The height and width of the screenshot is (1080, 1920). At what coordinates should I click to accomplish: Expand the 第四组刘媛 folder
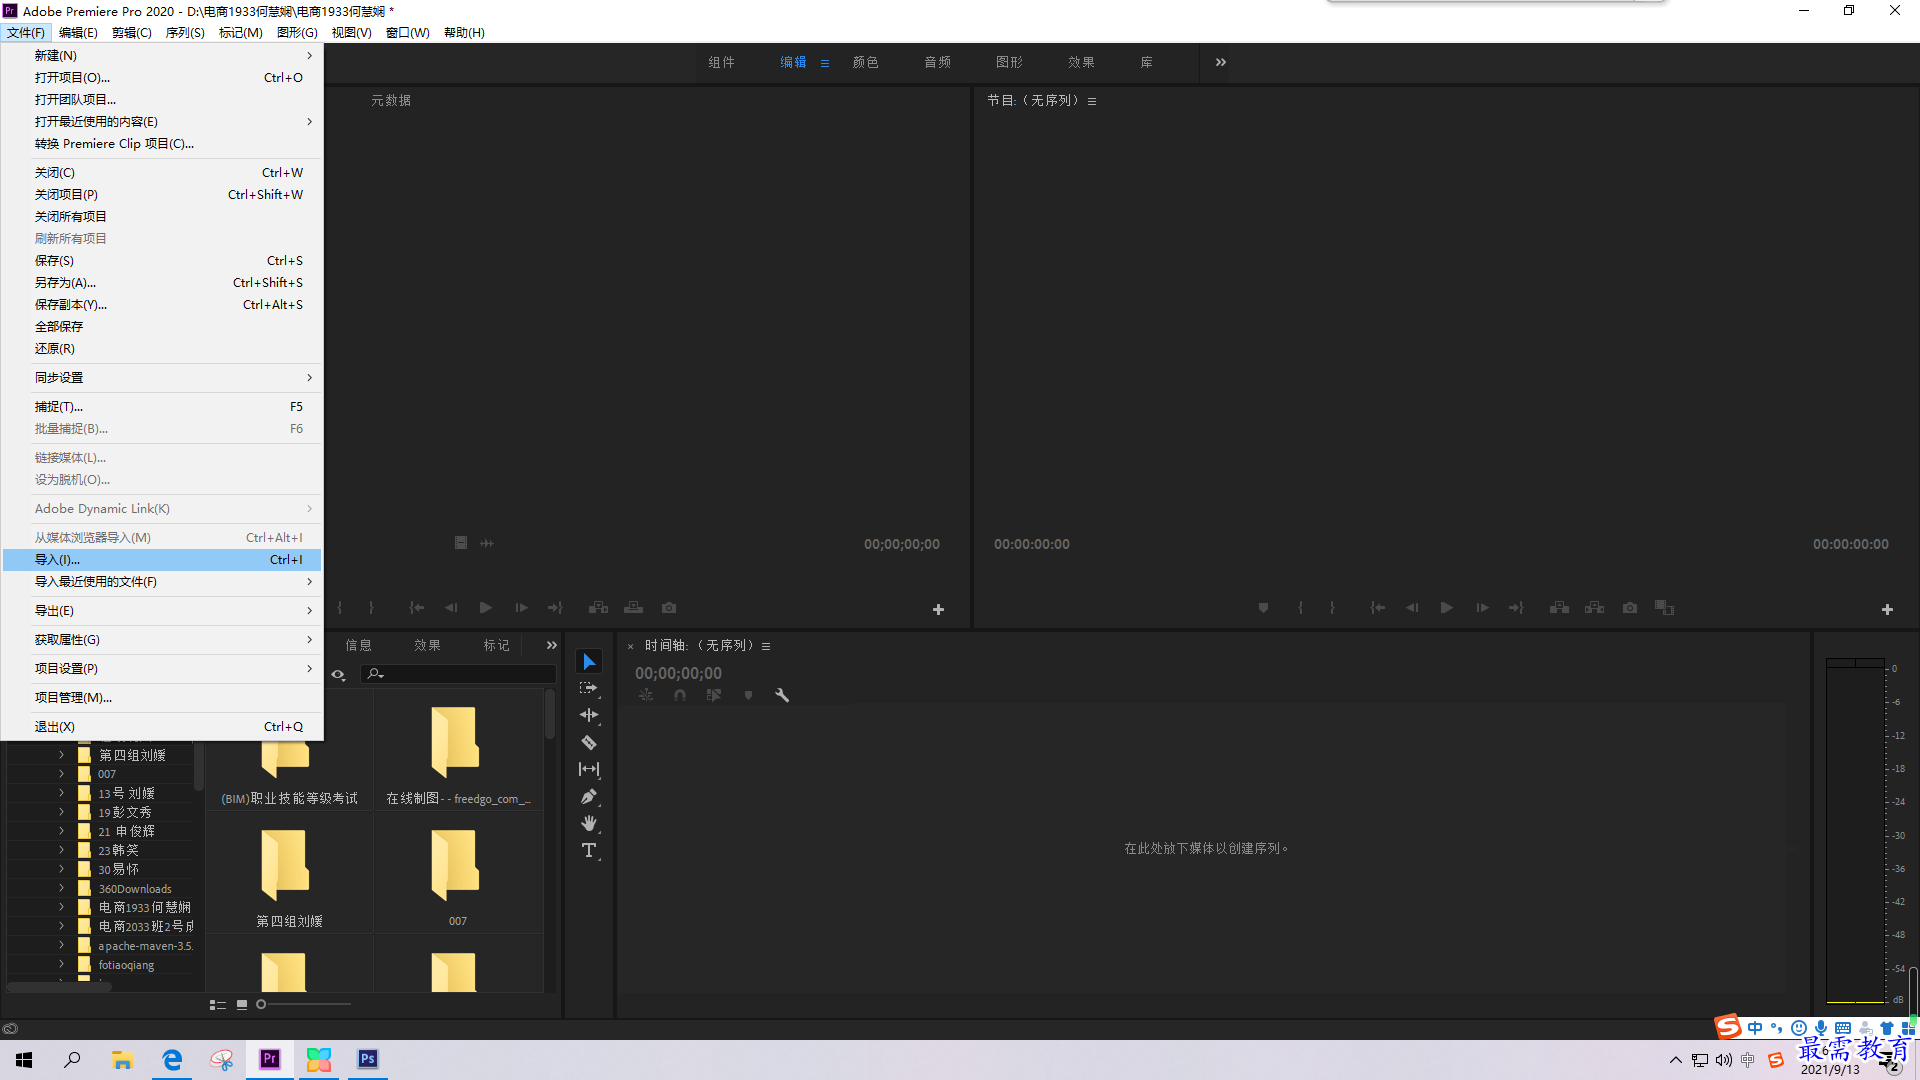[61, 755]
